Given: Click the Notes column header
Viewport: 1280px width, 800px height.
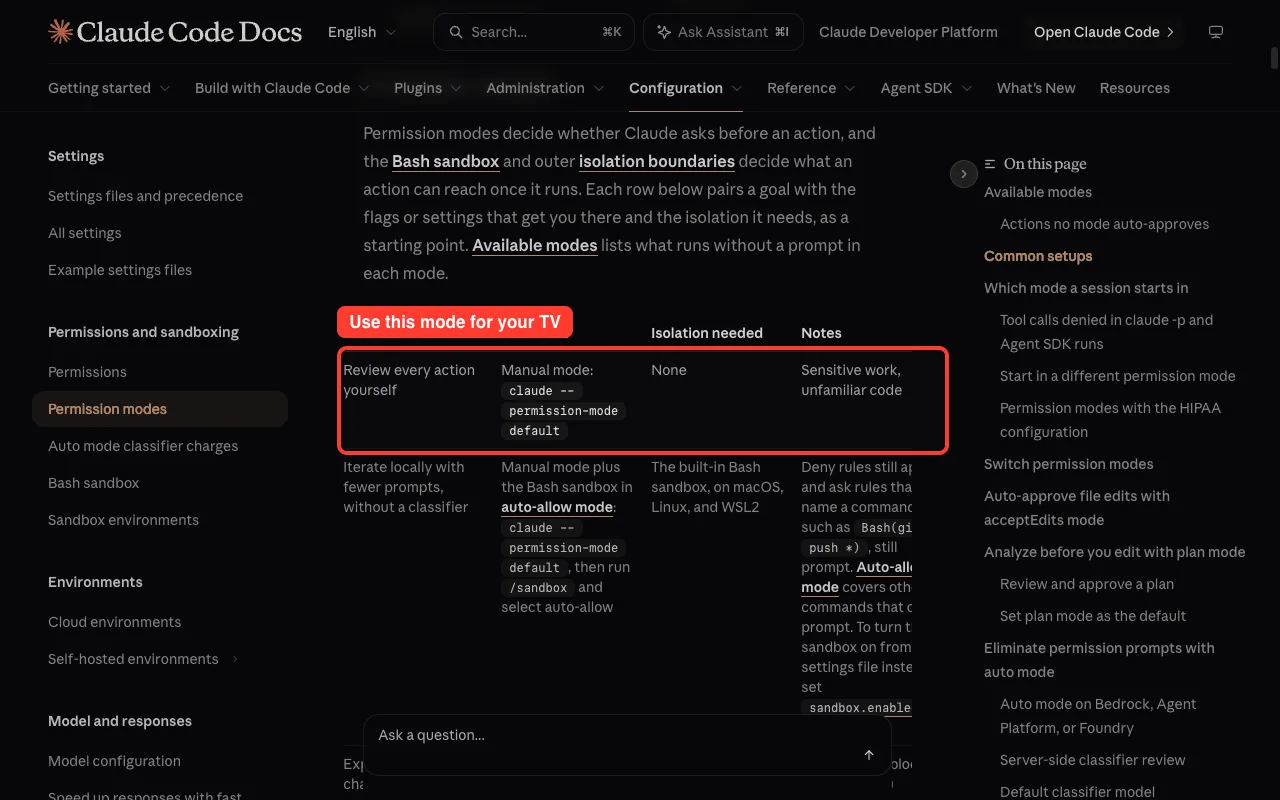Looking at the screenshot, I should pyautogui.click(x=821, y=333).
